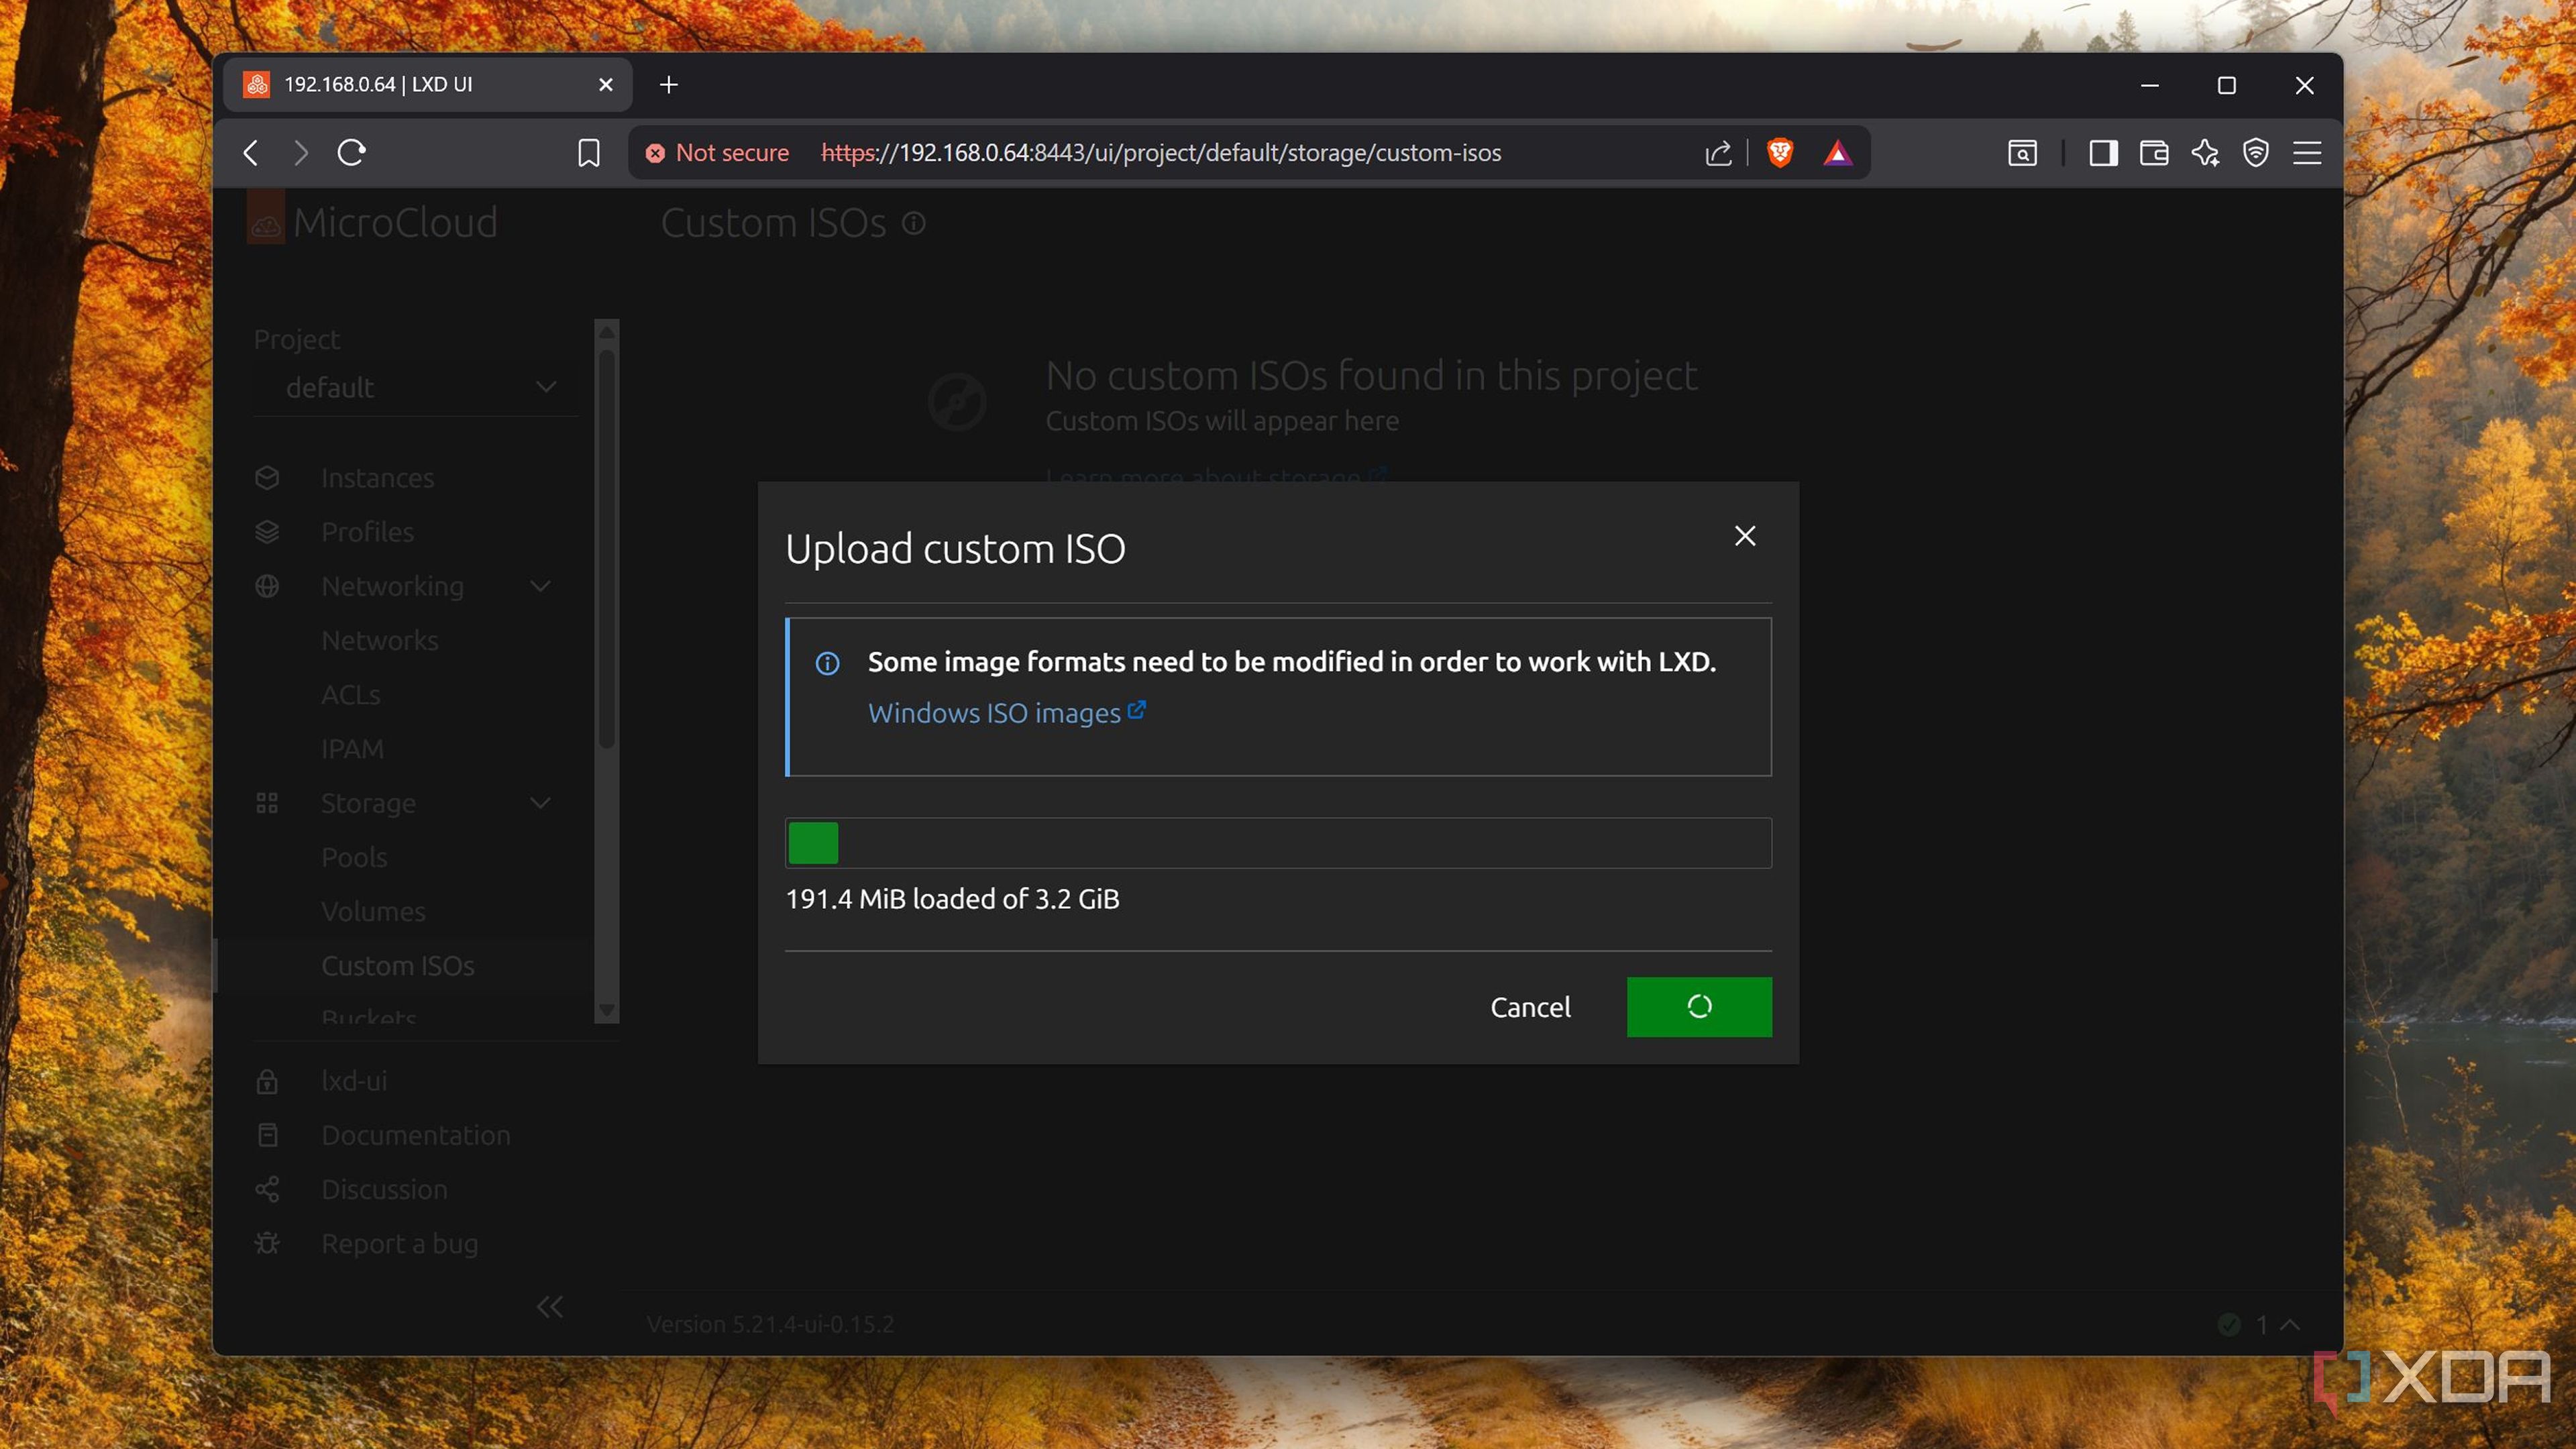Open Brave Shields lion icon
Screen dimensions: 2576x1449
tap(1780, 153)
